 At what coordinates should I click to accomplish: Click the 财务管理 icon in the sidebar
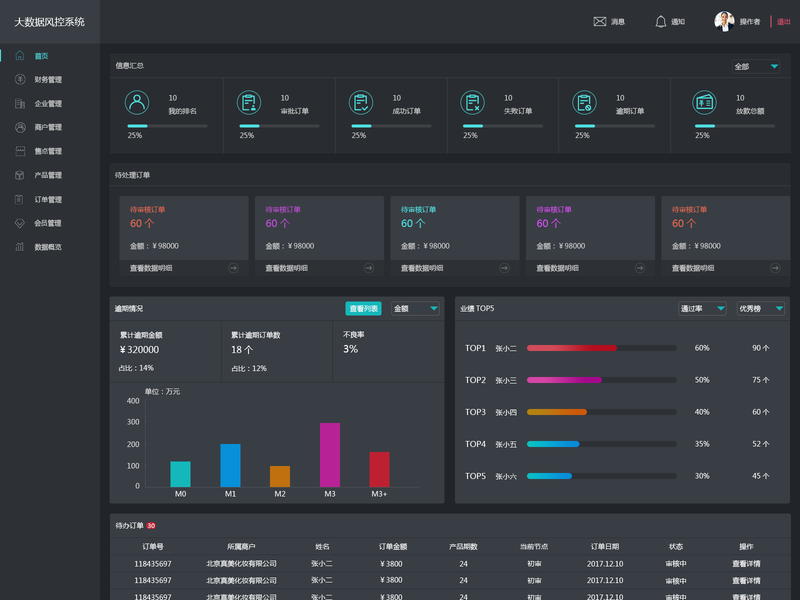coord(20,79)
